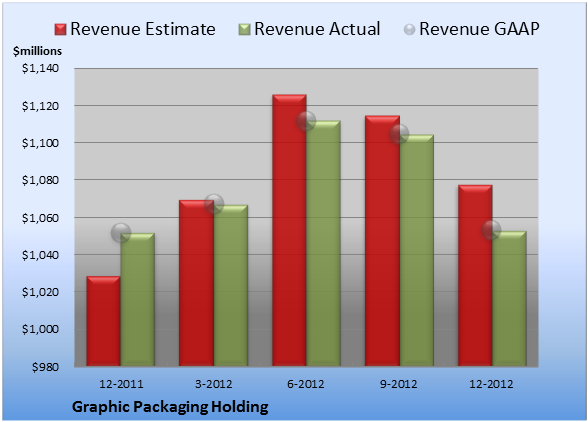Select the 'Revenue Estimate' legend label
This screenshot has width=588, height=422.
pos(143,29)
